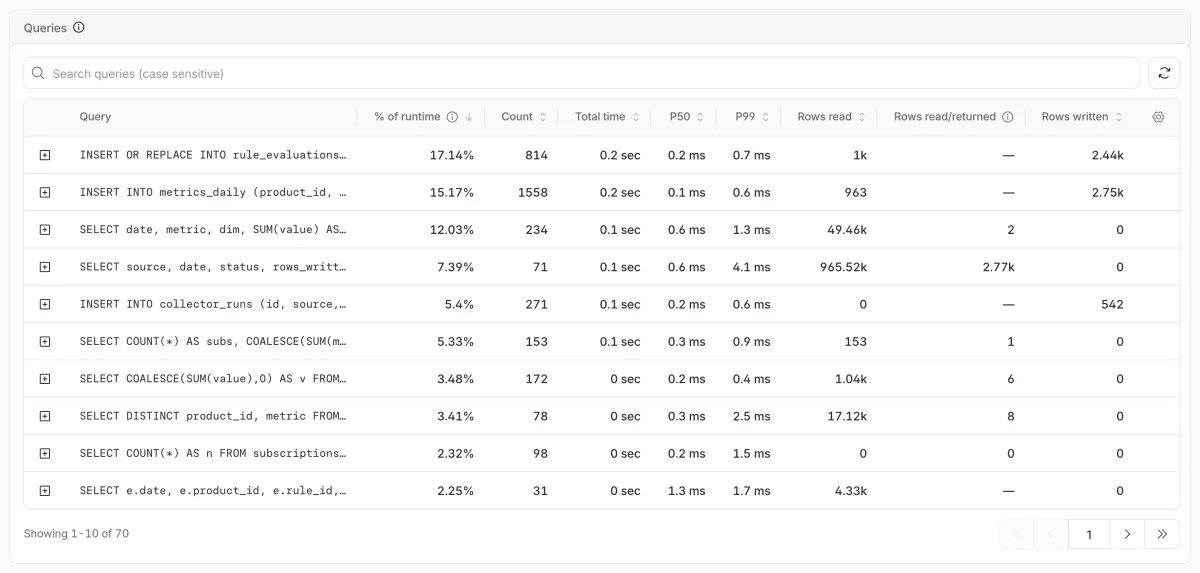This screenshot has height=573, width=1200.
Task: Click the rows written value 2.44k
Action: [x=1108, y=155]
